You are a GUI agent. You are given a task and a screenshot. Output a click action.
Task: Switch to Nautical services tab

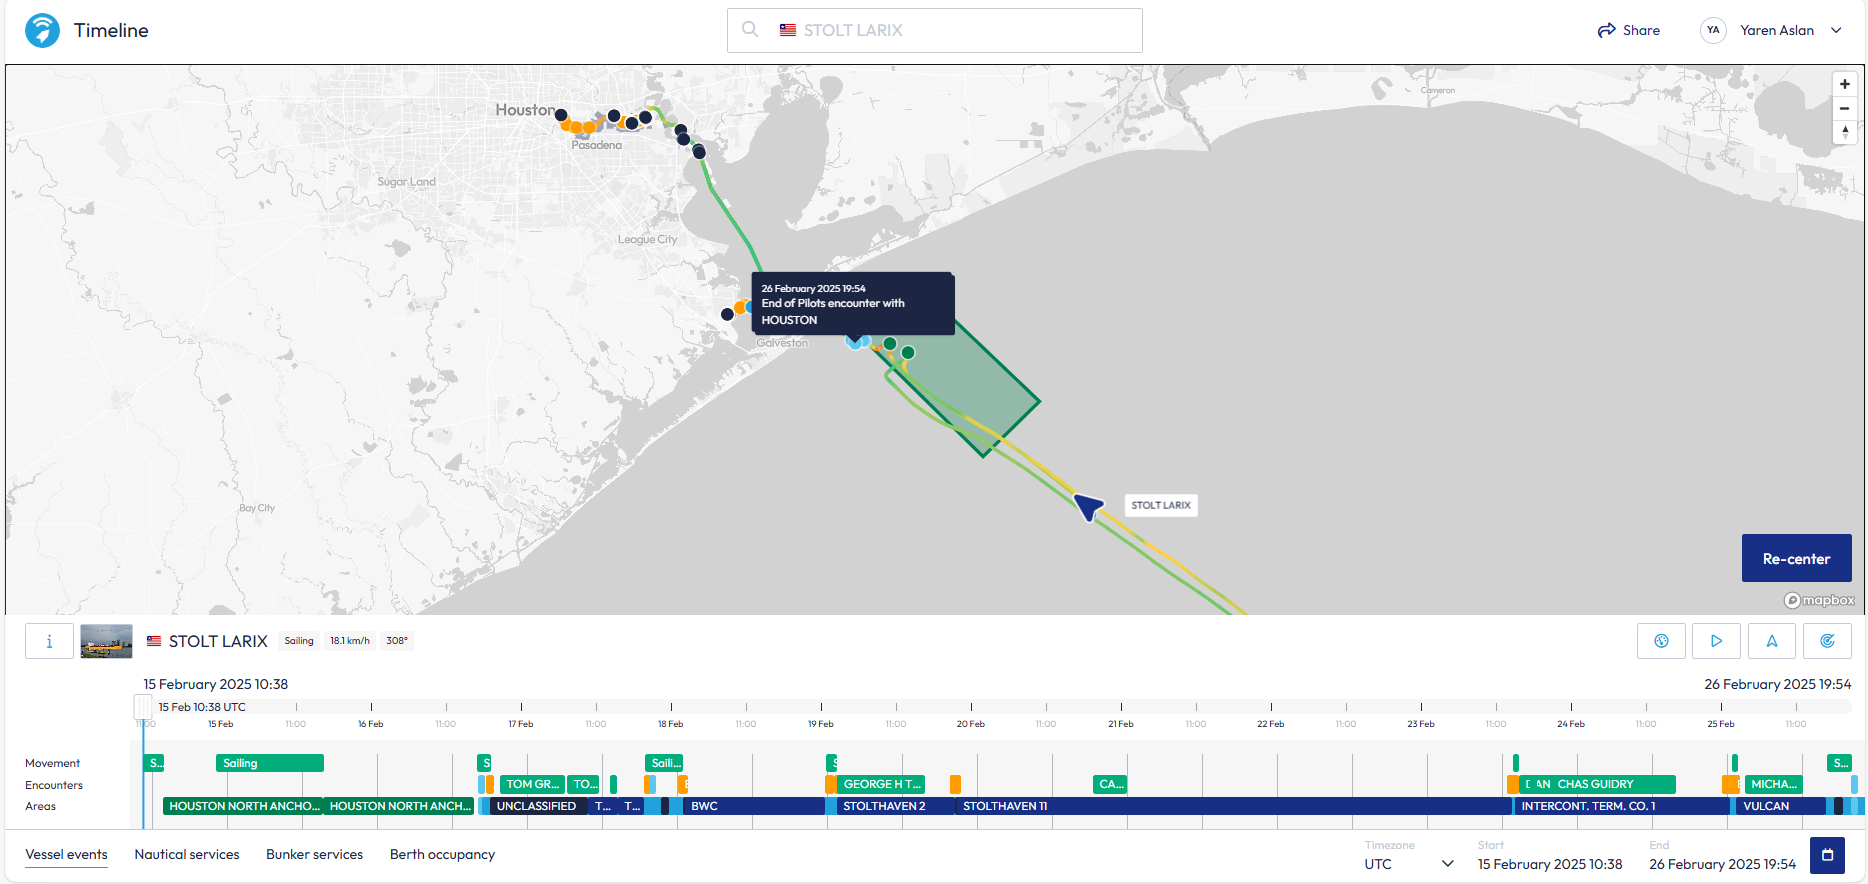[x=187, y=854]
